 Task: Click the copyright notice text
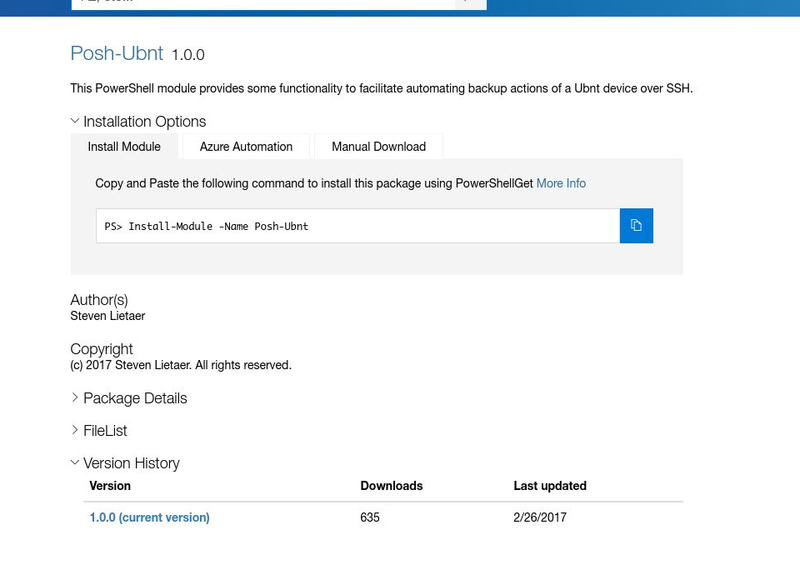tap(181, 365)
